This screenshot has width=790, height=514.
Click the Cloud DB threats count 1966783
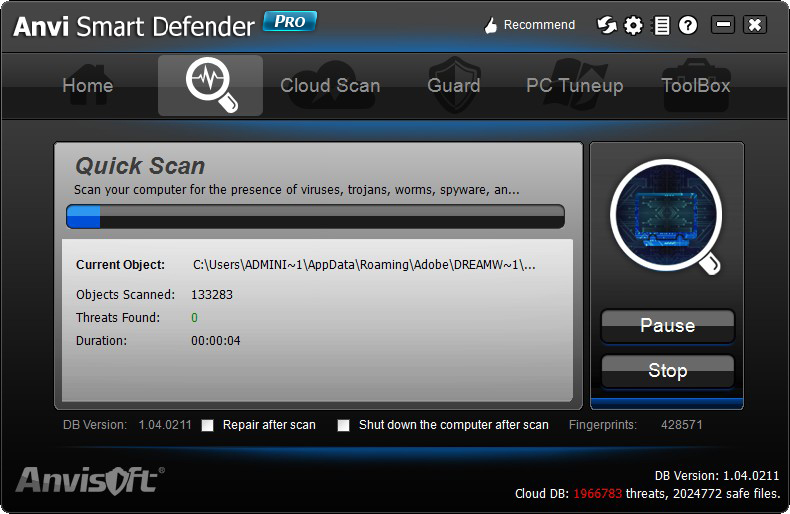point(598,494)
